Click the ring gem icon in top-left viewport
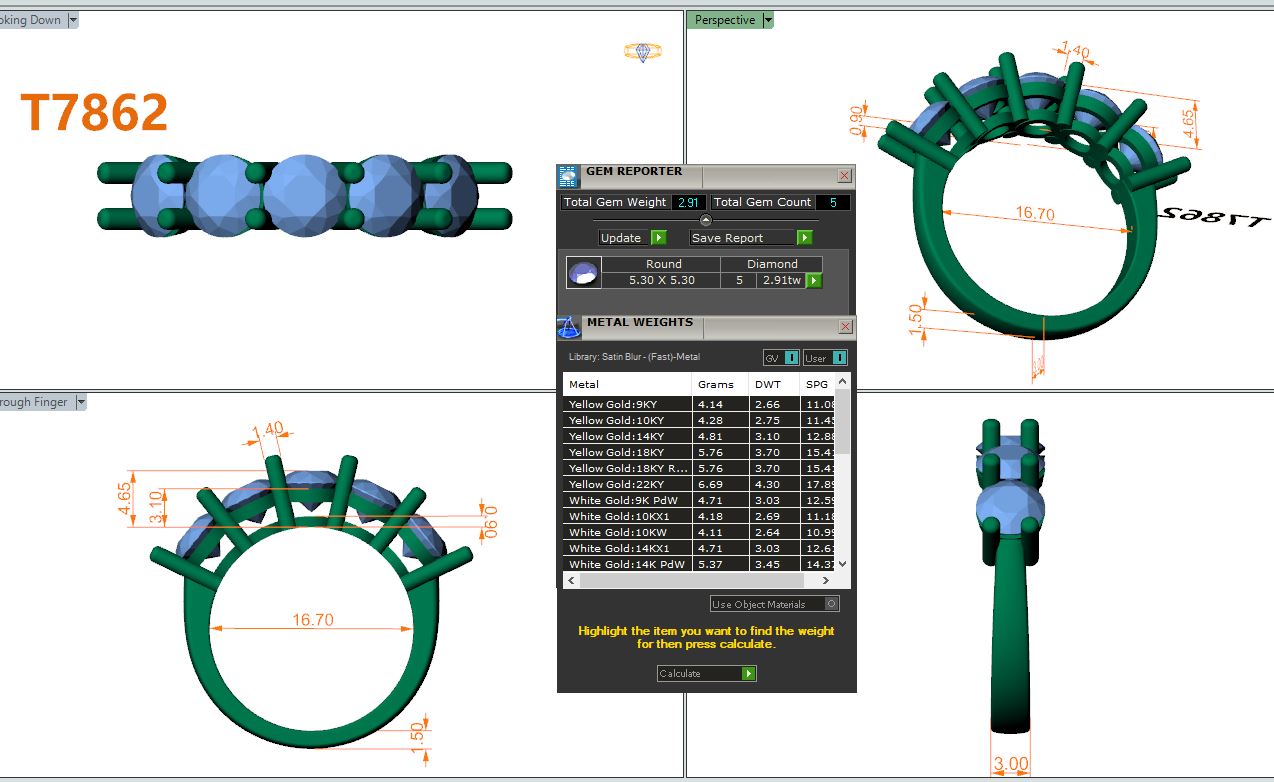Viewport: 1274px width, 782px height. [x=638, y=52]
